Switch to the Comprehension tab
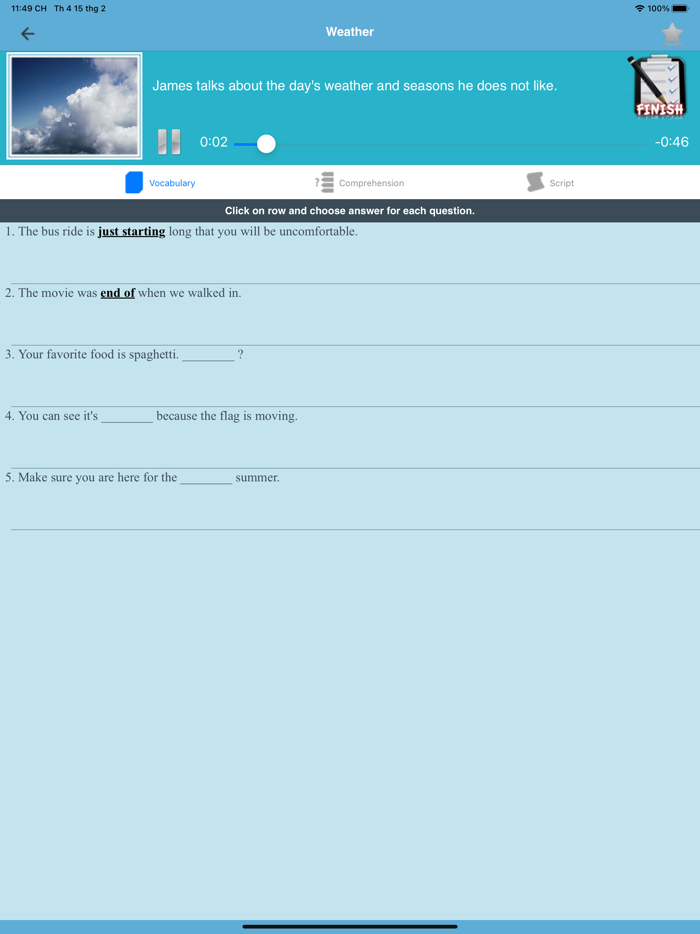 point(359,182)
